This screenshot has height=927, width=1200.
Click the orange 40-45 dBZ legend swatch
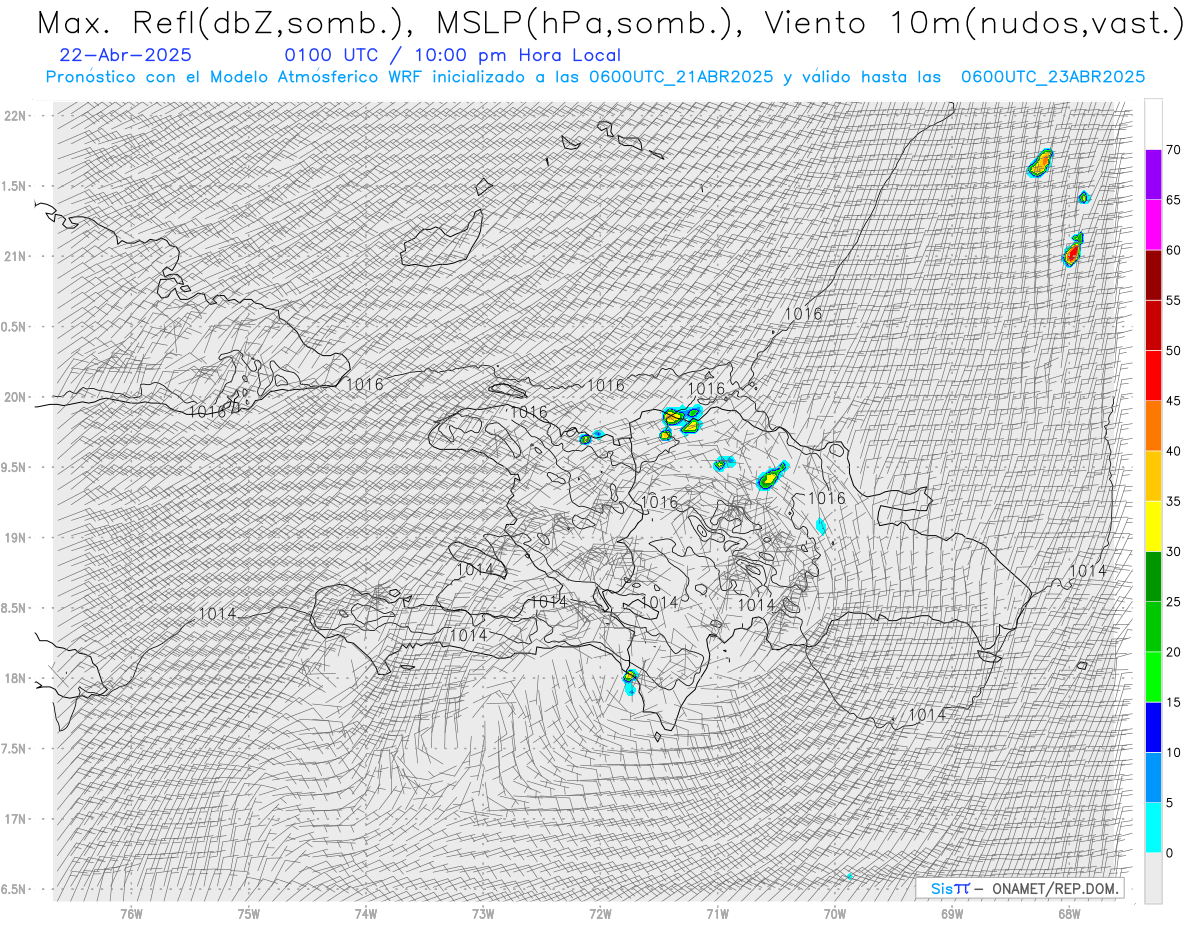1153,426
